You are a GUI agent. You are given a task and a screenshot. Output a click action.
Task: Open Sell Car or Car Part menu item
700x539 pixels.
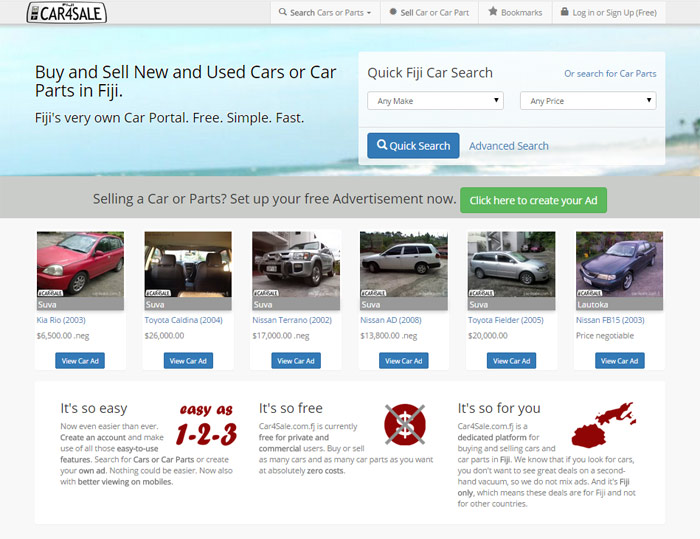click(x=429, y=13)
